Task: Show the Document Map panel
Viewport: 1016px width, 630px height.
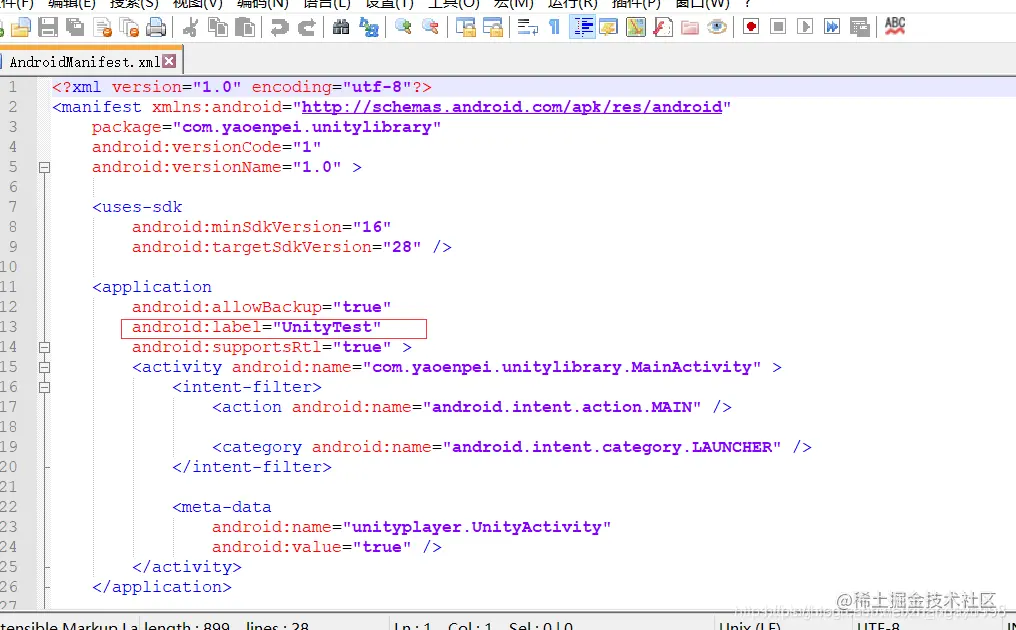Action: pyautogui.click(x=636, y=27)
